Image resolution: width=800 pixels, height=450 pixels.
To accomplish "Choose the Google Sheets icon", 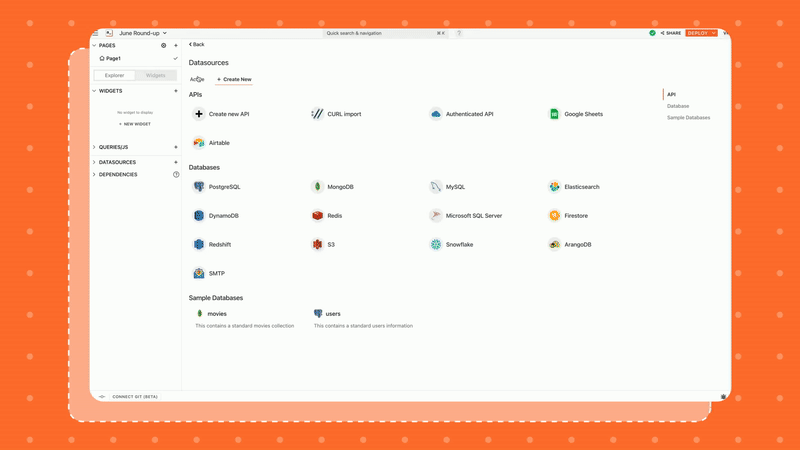I will [x=554, y=114].
